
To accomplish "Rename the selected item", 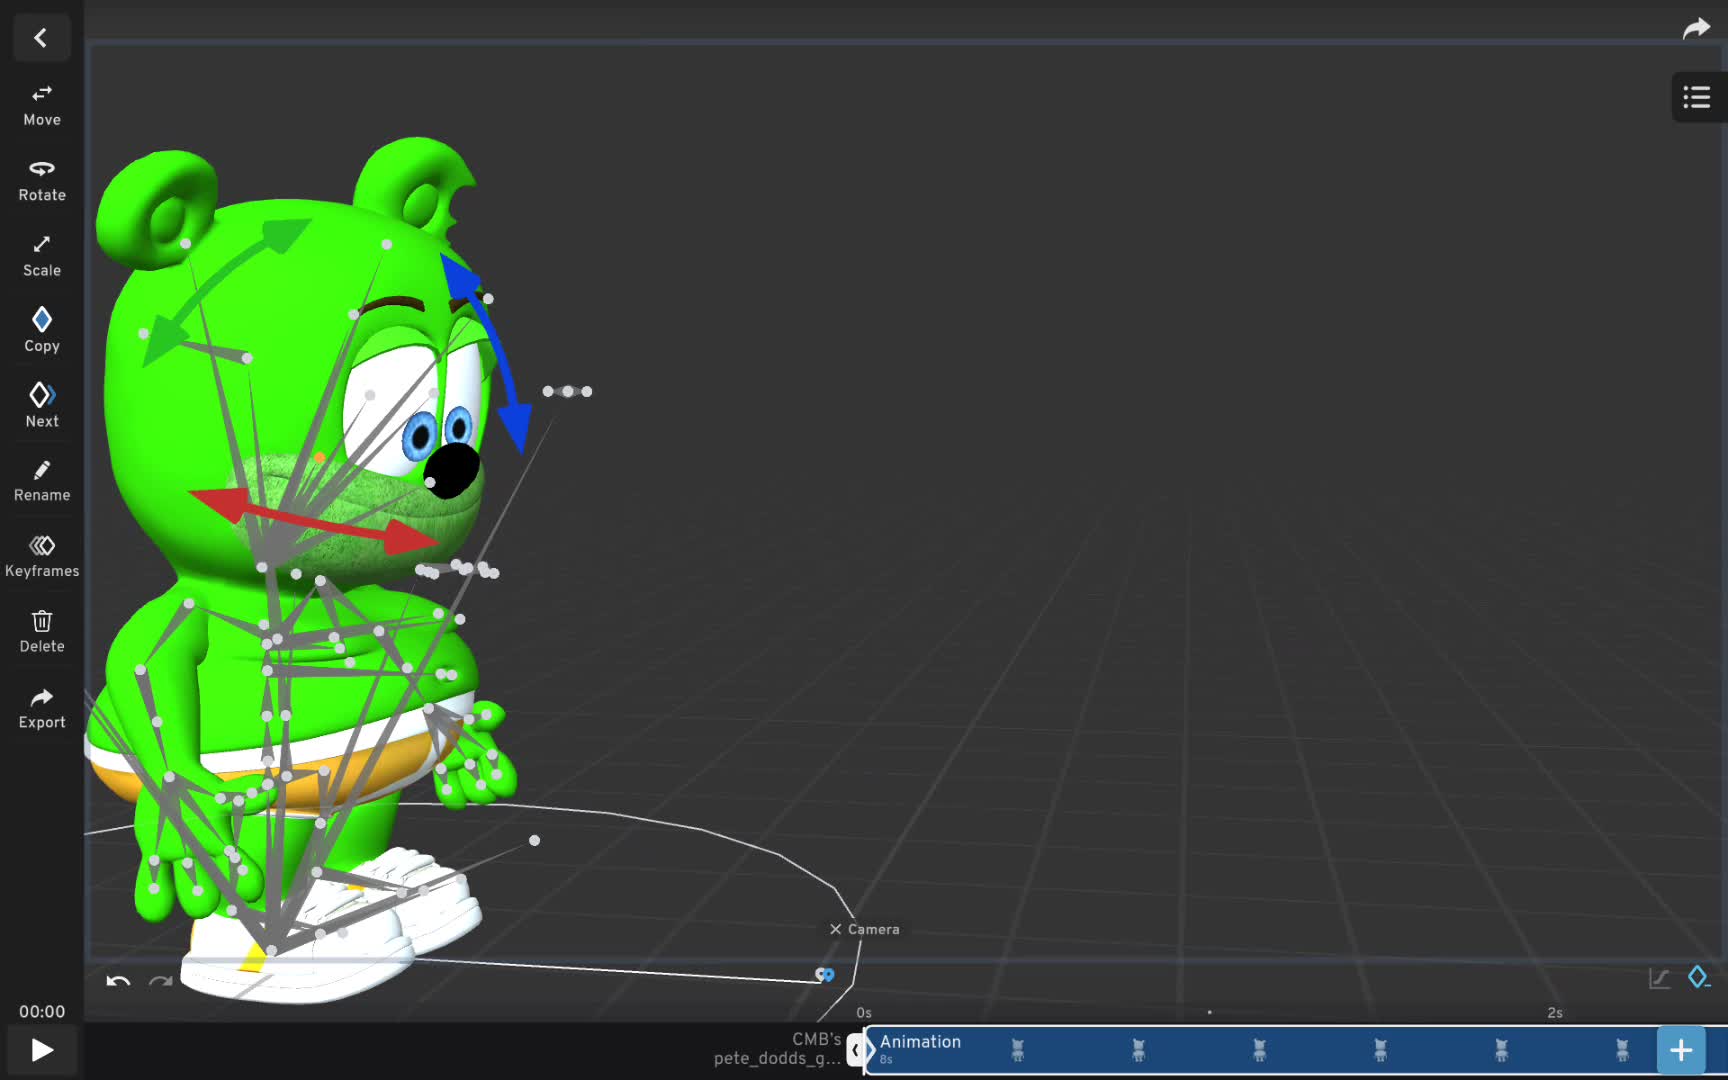I will (42, 481).
